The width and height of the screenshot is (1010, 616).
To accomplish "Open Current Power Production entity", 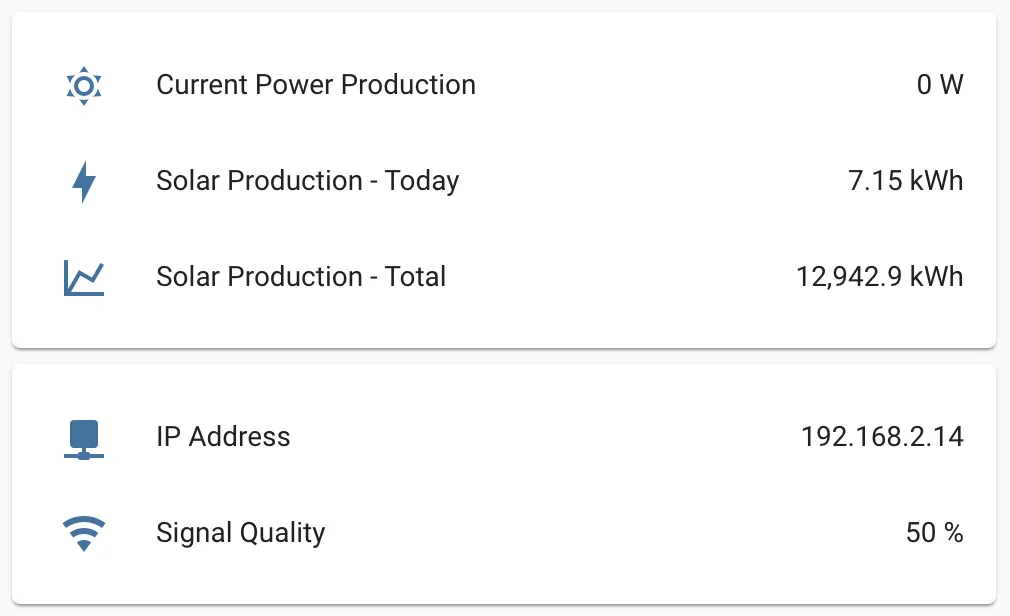I will click(x=316, y=84).
